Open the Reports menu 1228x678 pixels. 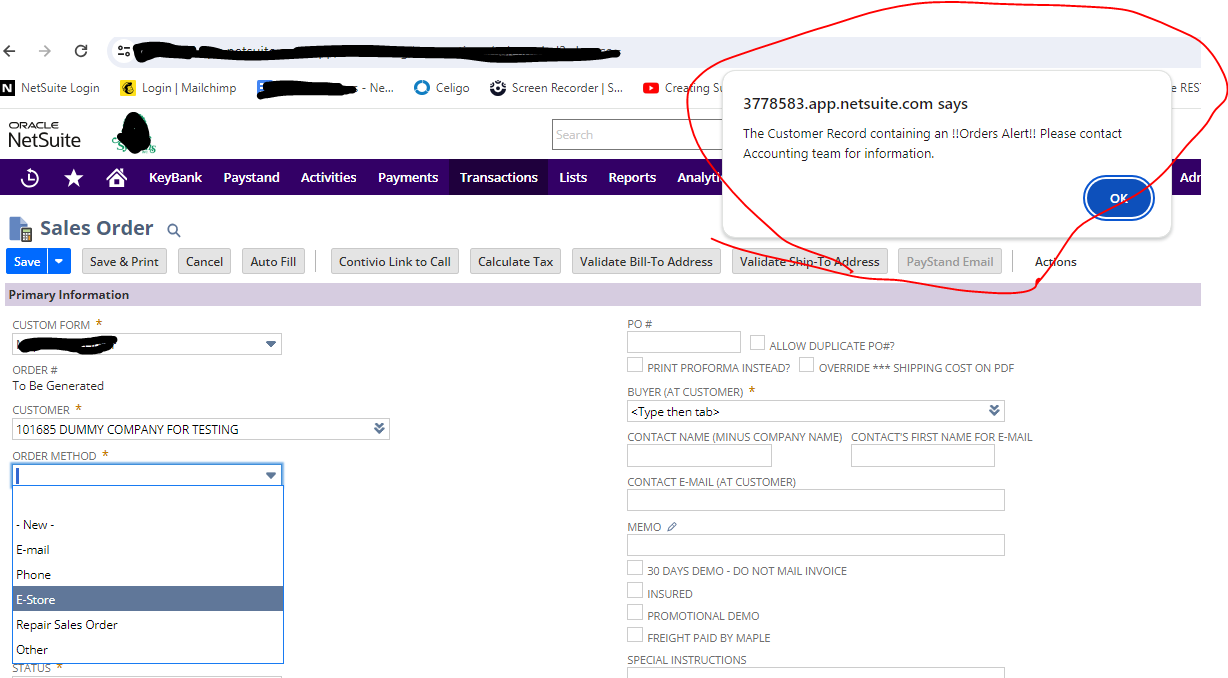(x=632, y=178)
